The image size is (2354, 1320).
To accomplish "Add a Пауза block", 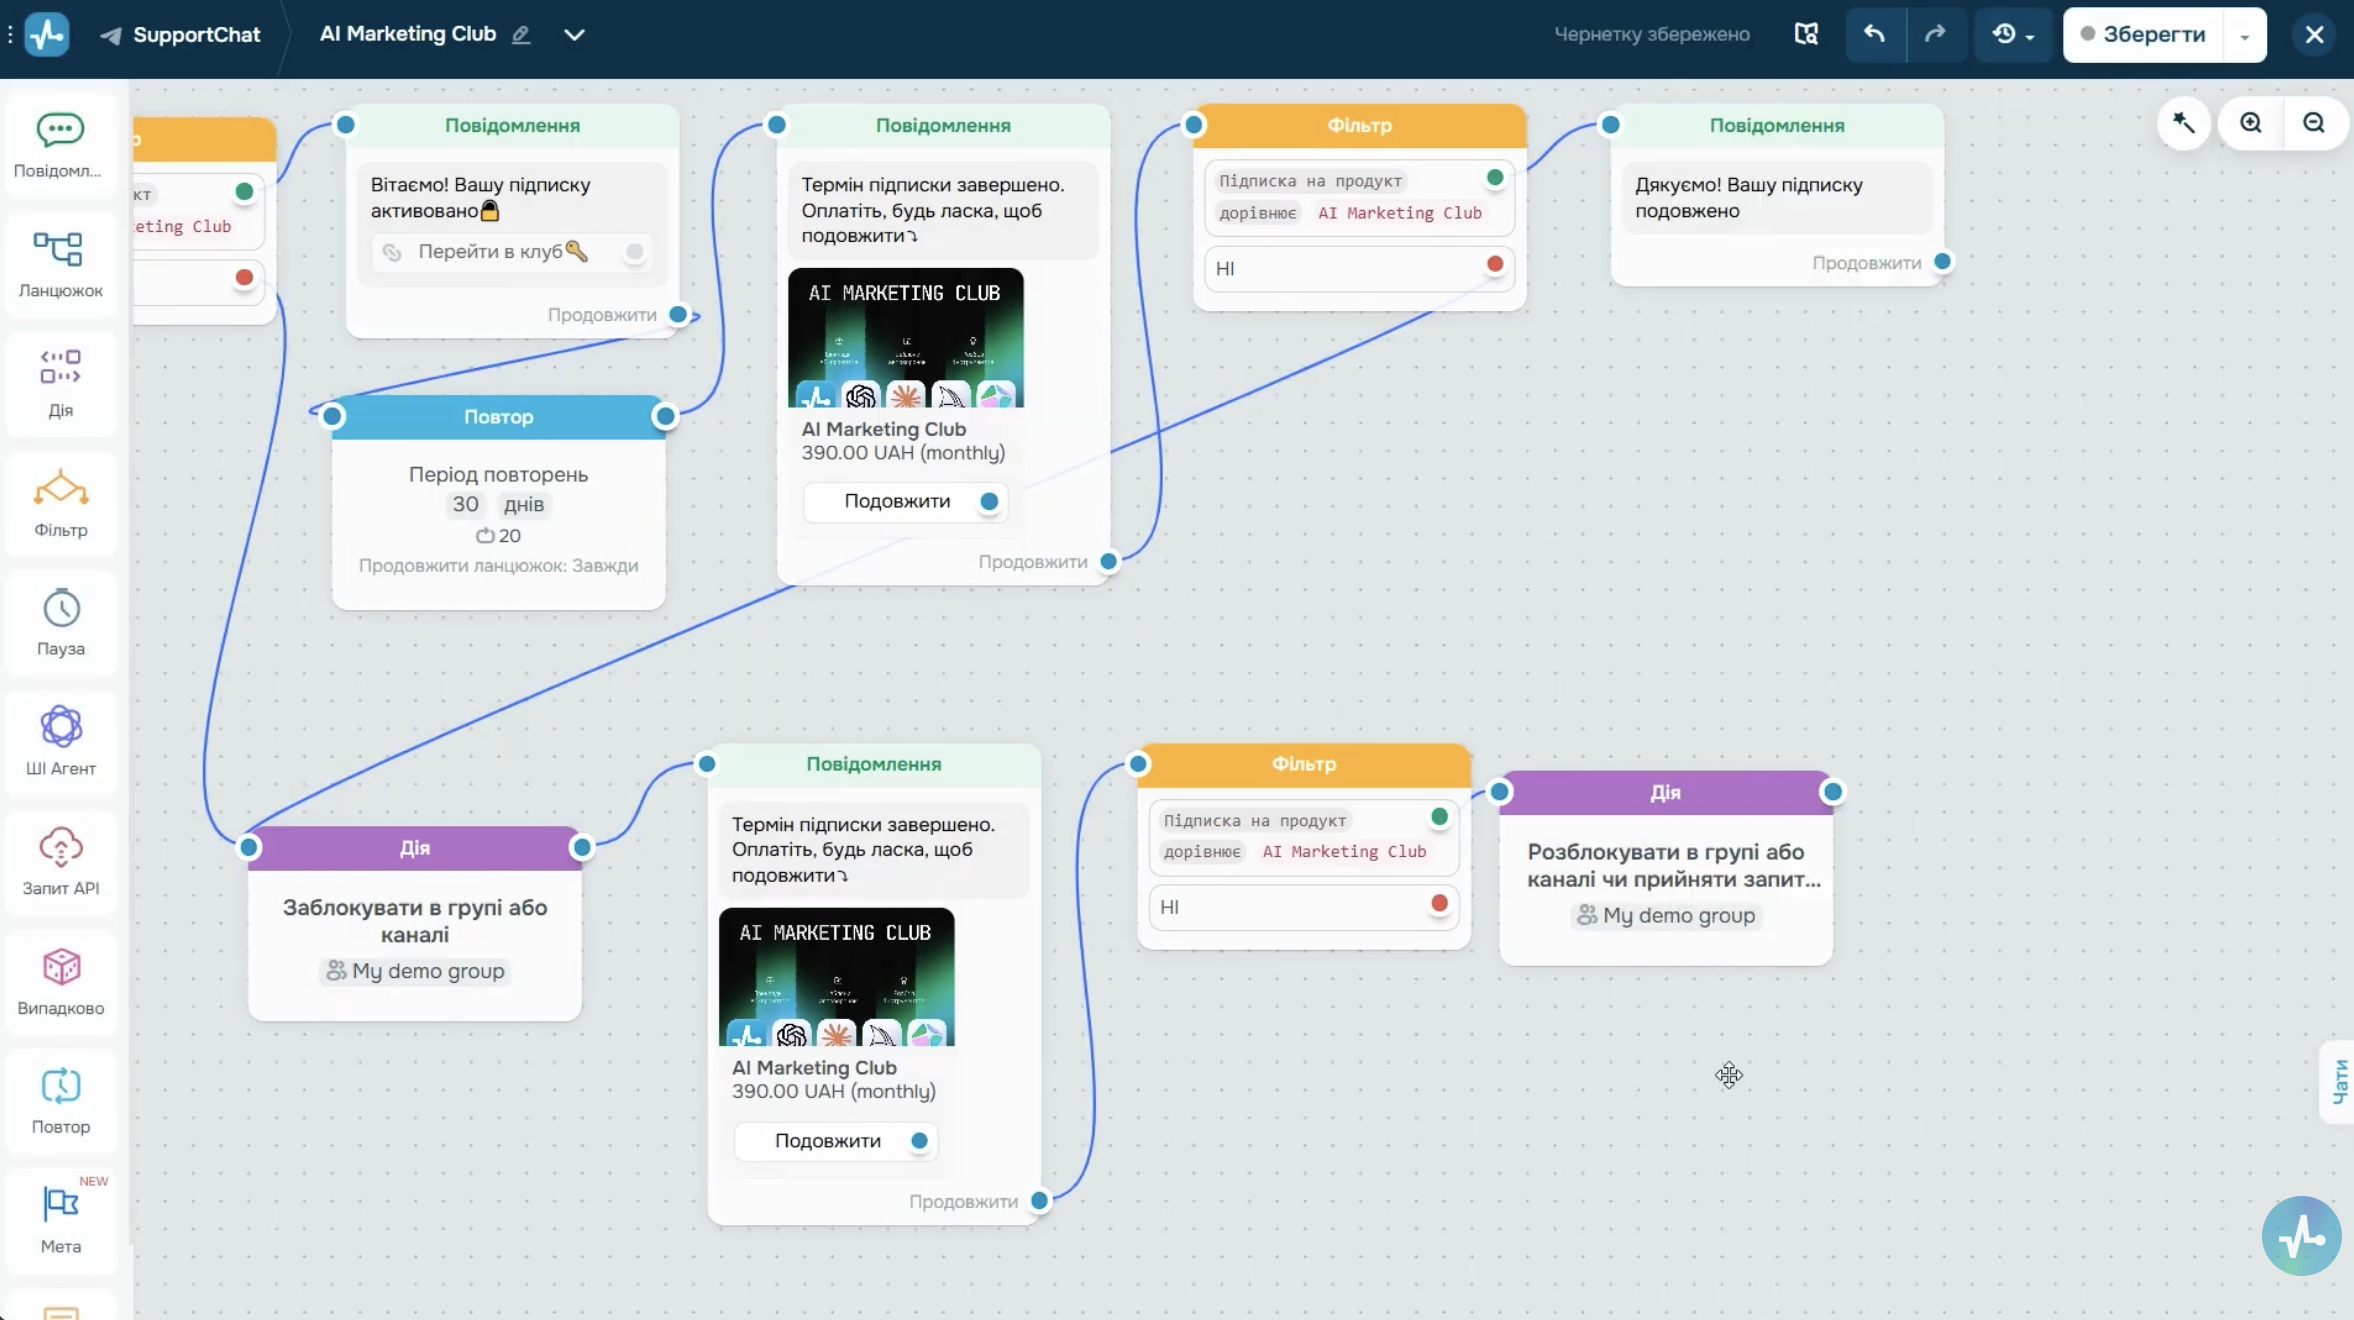I will (60, 623).
